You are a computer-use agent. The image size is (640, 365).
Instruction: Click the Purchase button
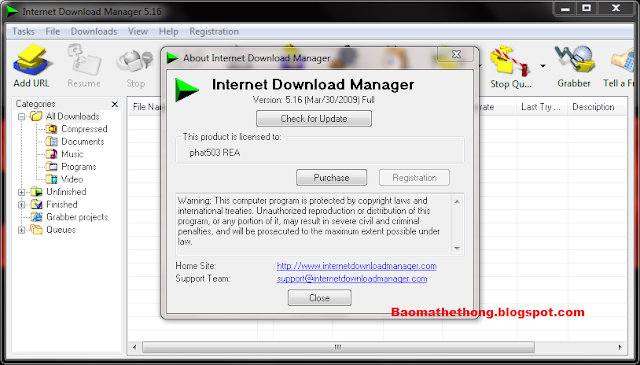[x=331, y=178]
